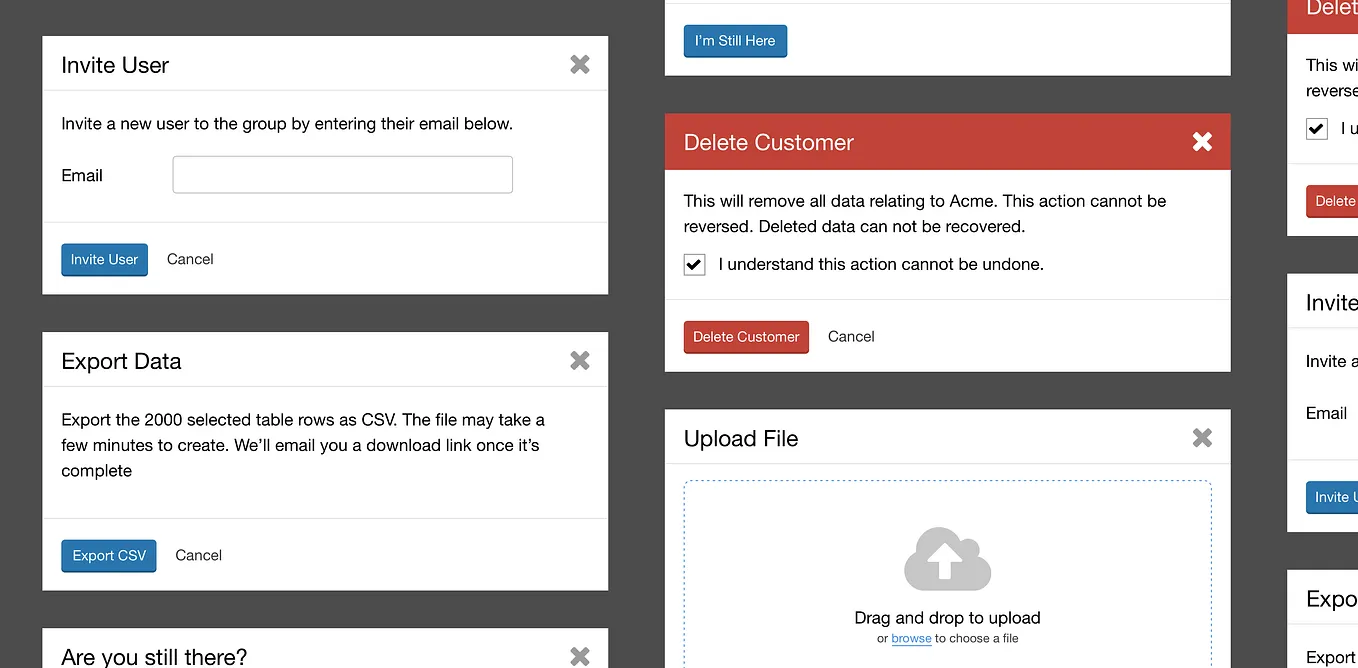Click the 'Export the 2000 selected table rows' paragraph
Image resolution: width=1358 pixels, height=668 pixels.
click(303, 445)
